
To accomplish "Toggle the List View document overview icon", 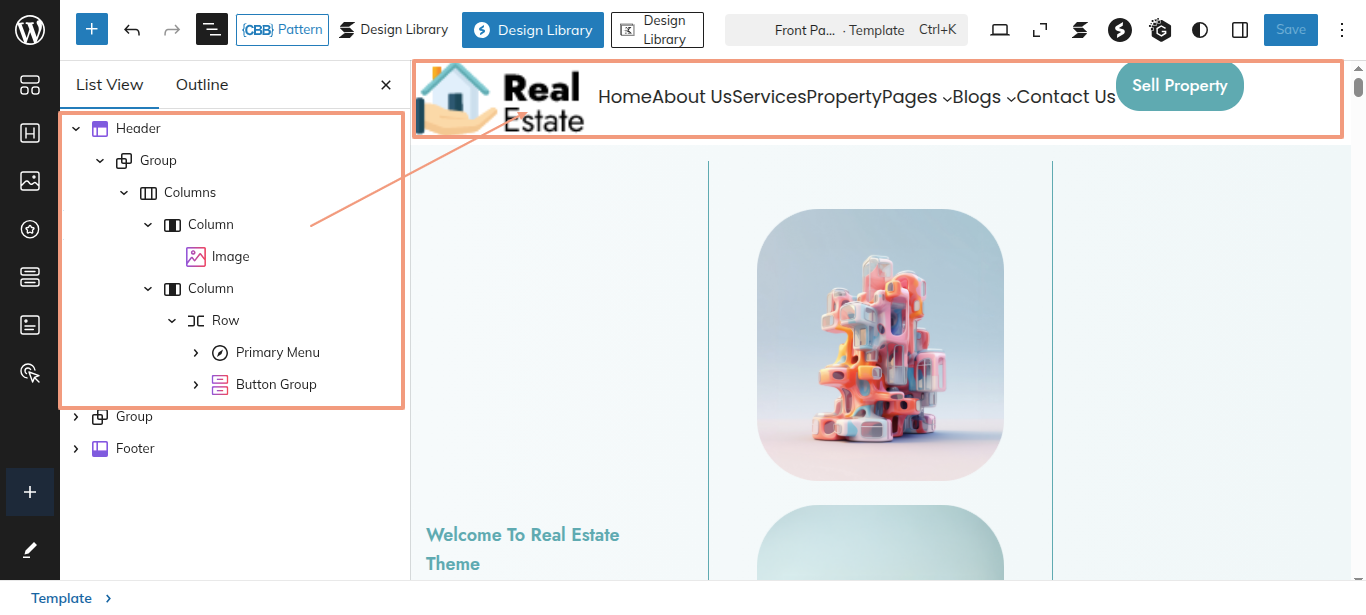I will tap(212, 30).
